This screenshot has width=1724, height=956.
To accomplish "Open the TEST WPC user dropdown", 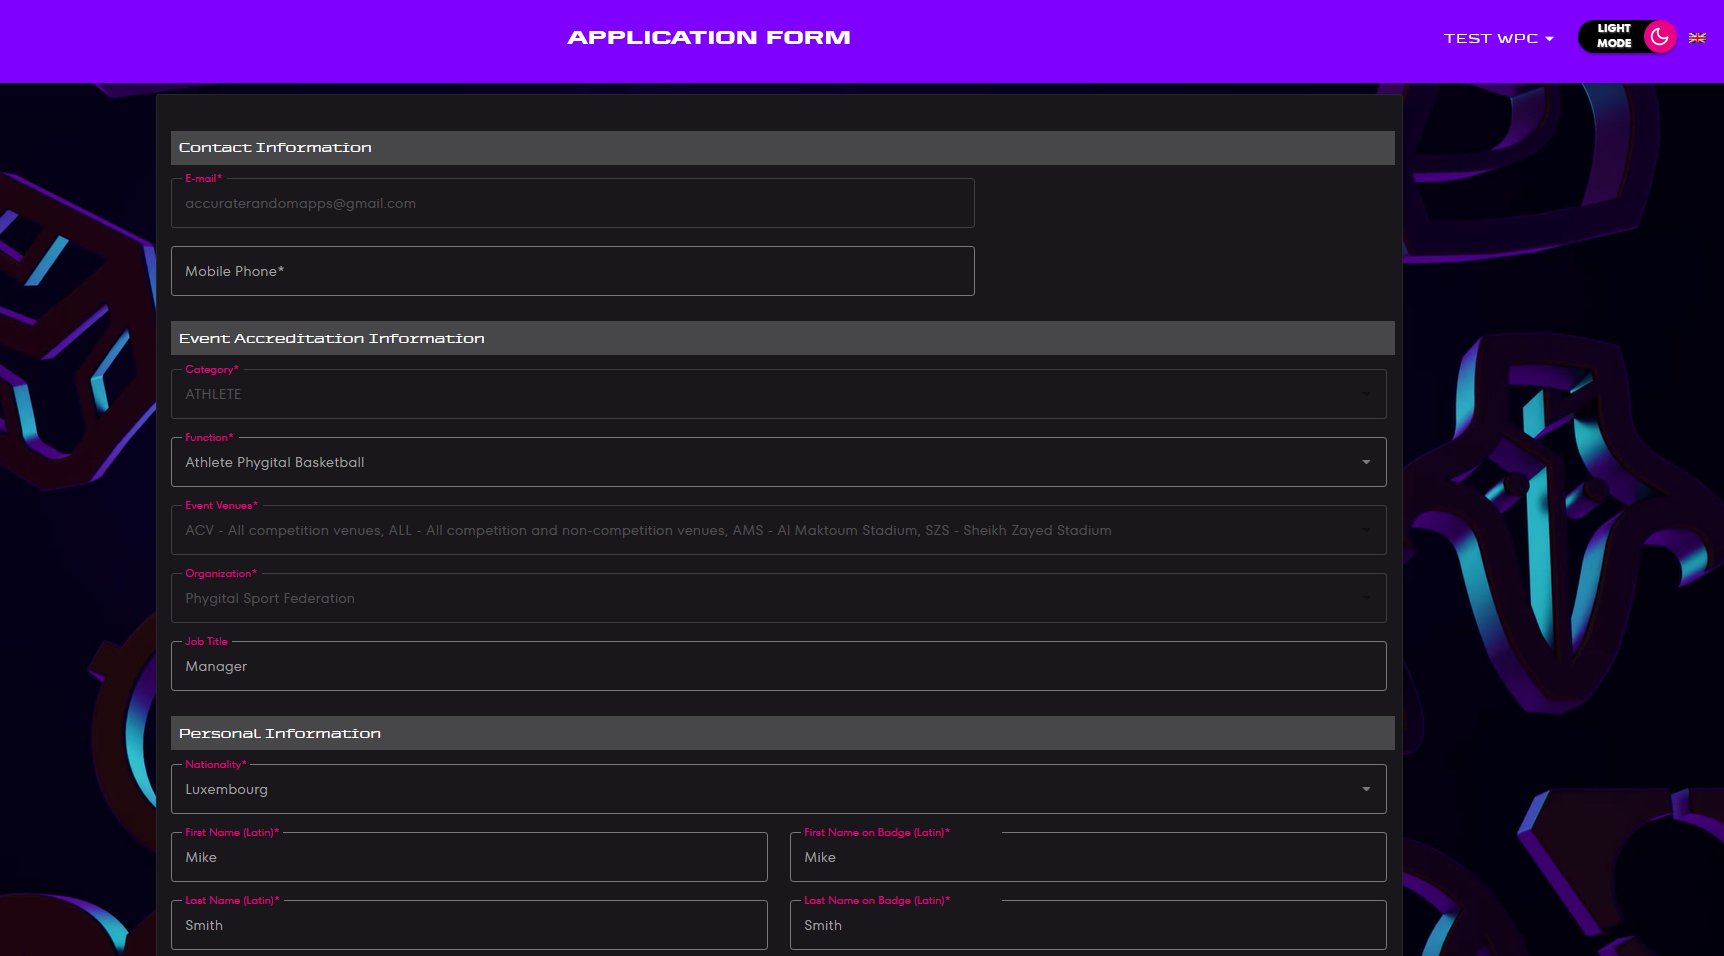I will click(x=1498, y=38).
